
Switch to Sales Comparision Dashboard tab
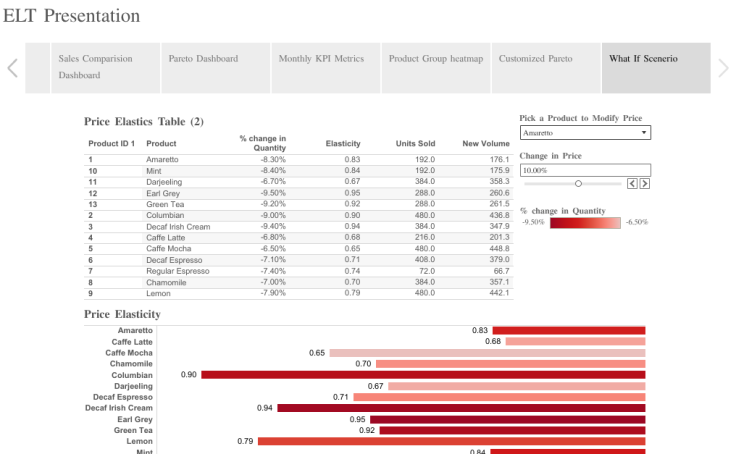pos(95,67)
